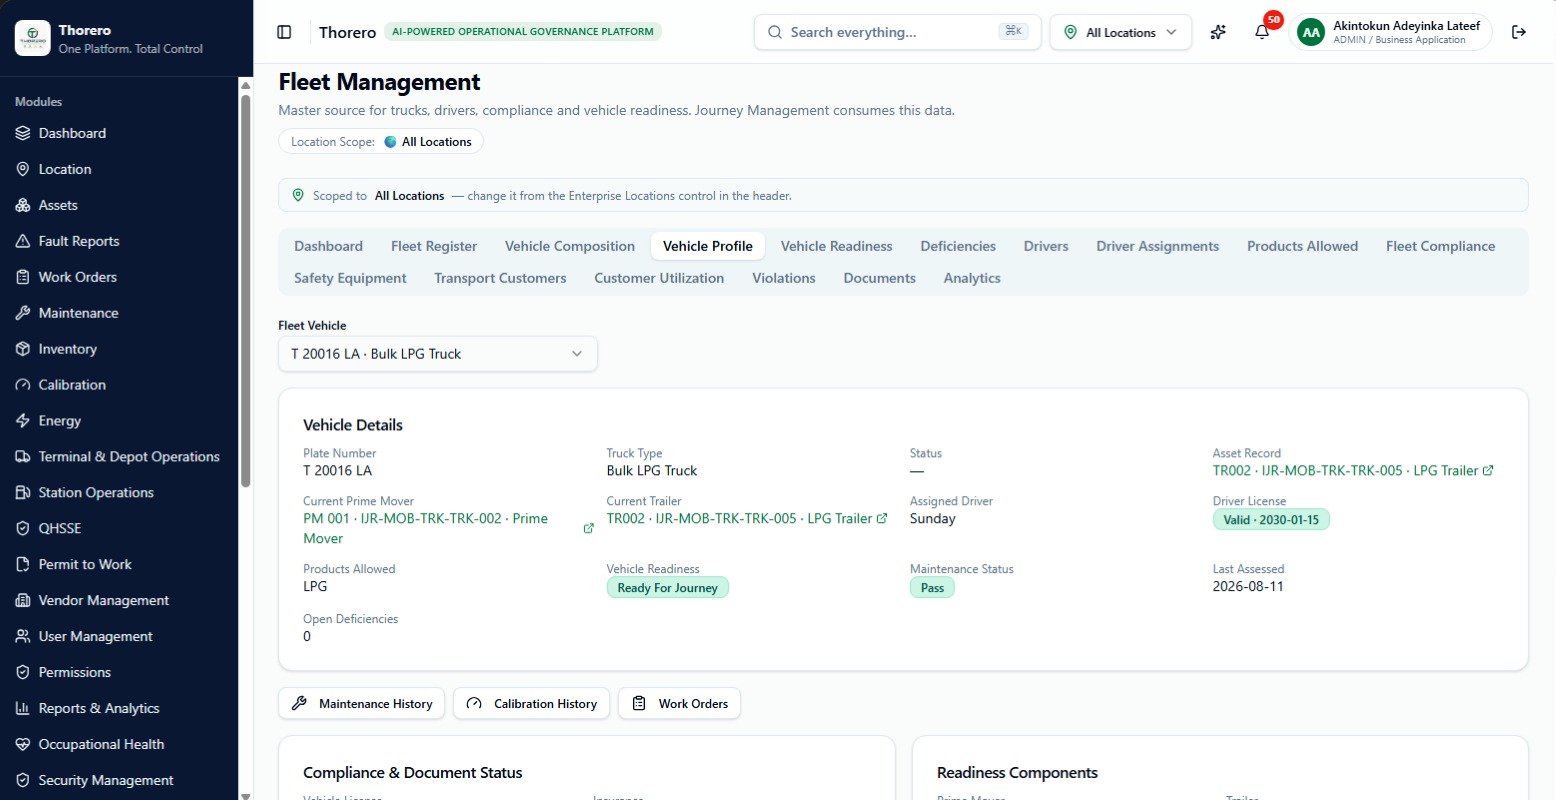Screen dimensions: 1556x800
Task: Click the Work Orders clipboard icon in sidebar
Action: tap(23, 277)
